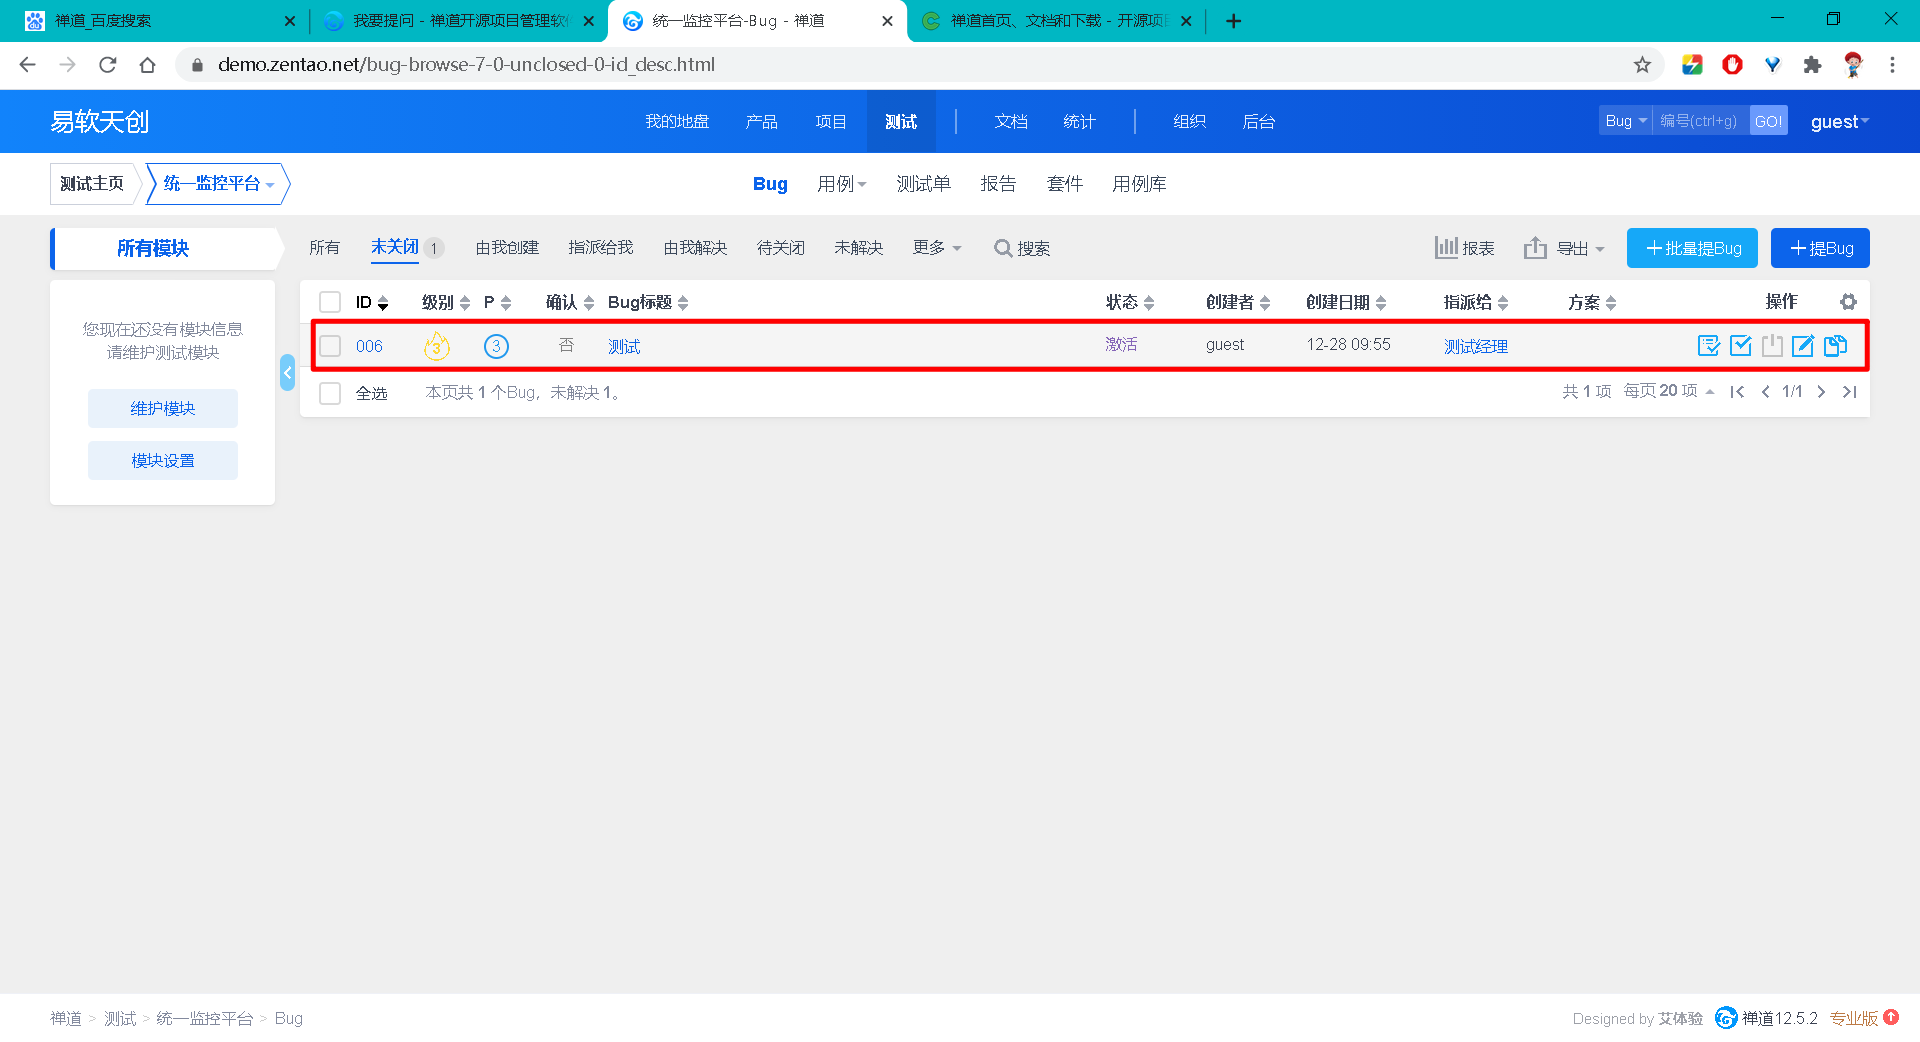The width and height of the screenshot is (1920, 1042).
Task: Open the Chrome three-dot menu
Action: pos(1892,65)
